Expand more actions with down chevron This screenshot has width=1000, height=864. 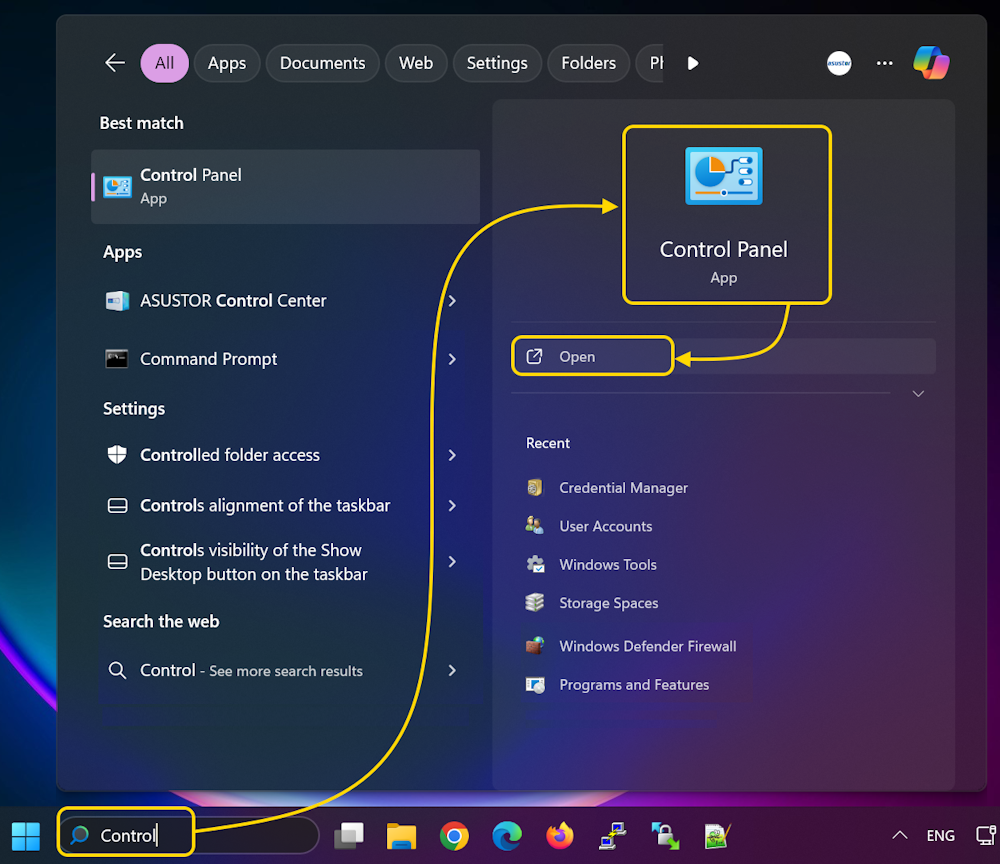tap(918, 393)
